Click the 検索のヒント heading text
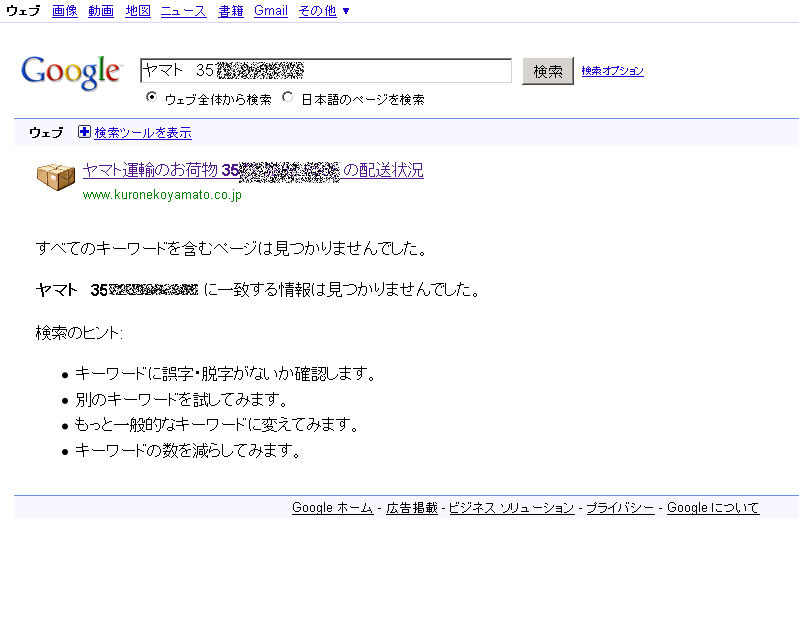This screenshot has width=799, height=629. pyautogui.click(x=79, y=333)
